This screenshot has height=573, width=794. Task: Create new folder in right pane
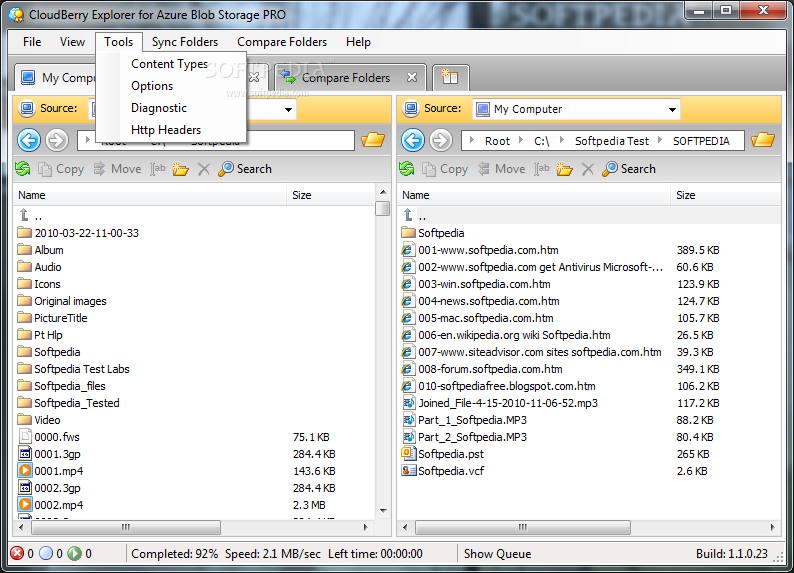(x=565, y=169)
